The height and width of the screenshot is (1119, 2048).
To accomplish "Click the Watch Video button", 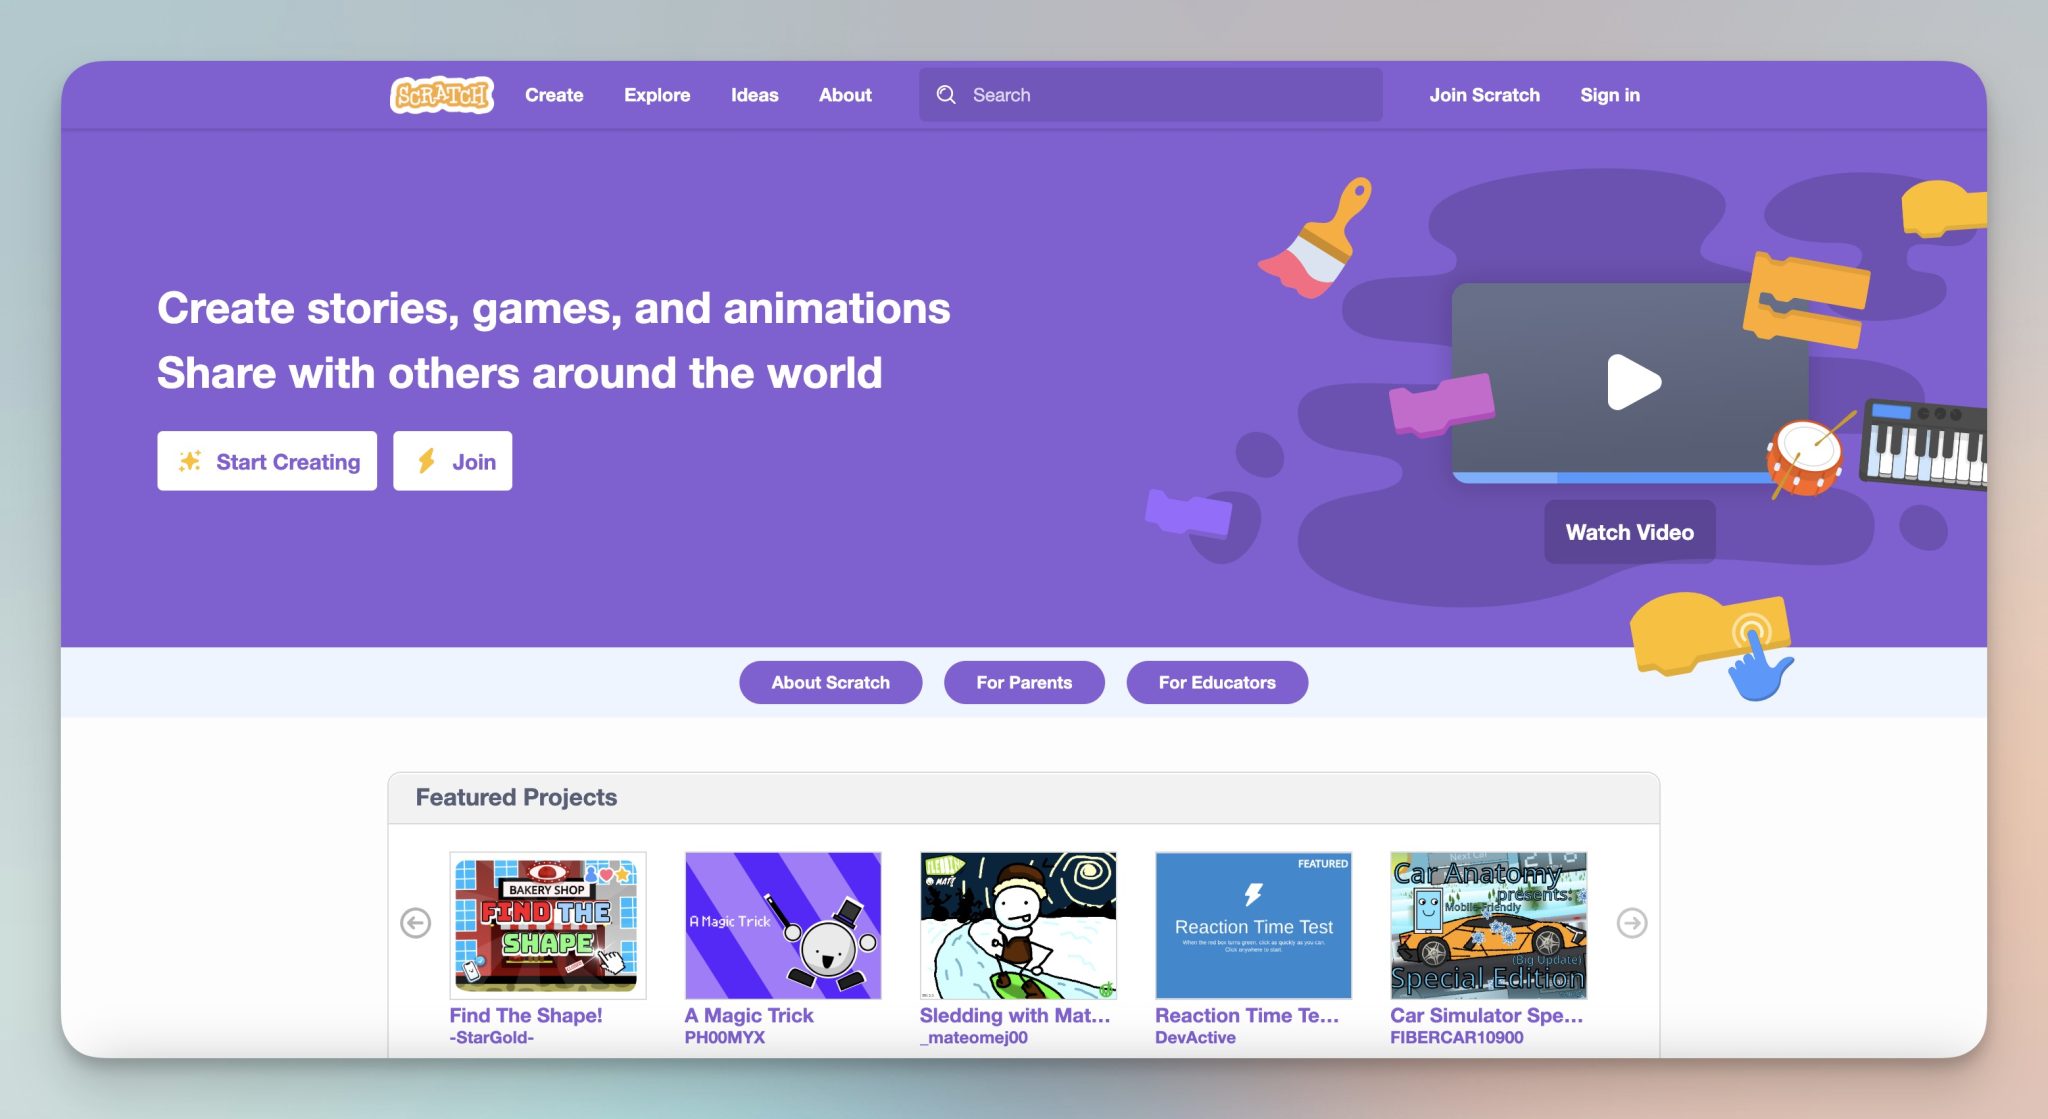I will 1629,532.
